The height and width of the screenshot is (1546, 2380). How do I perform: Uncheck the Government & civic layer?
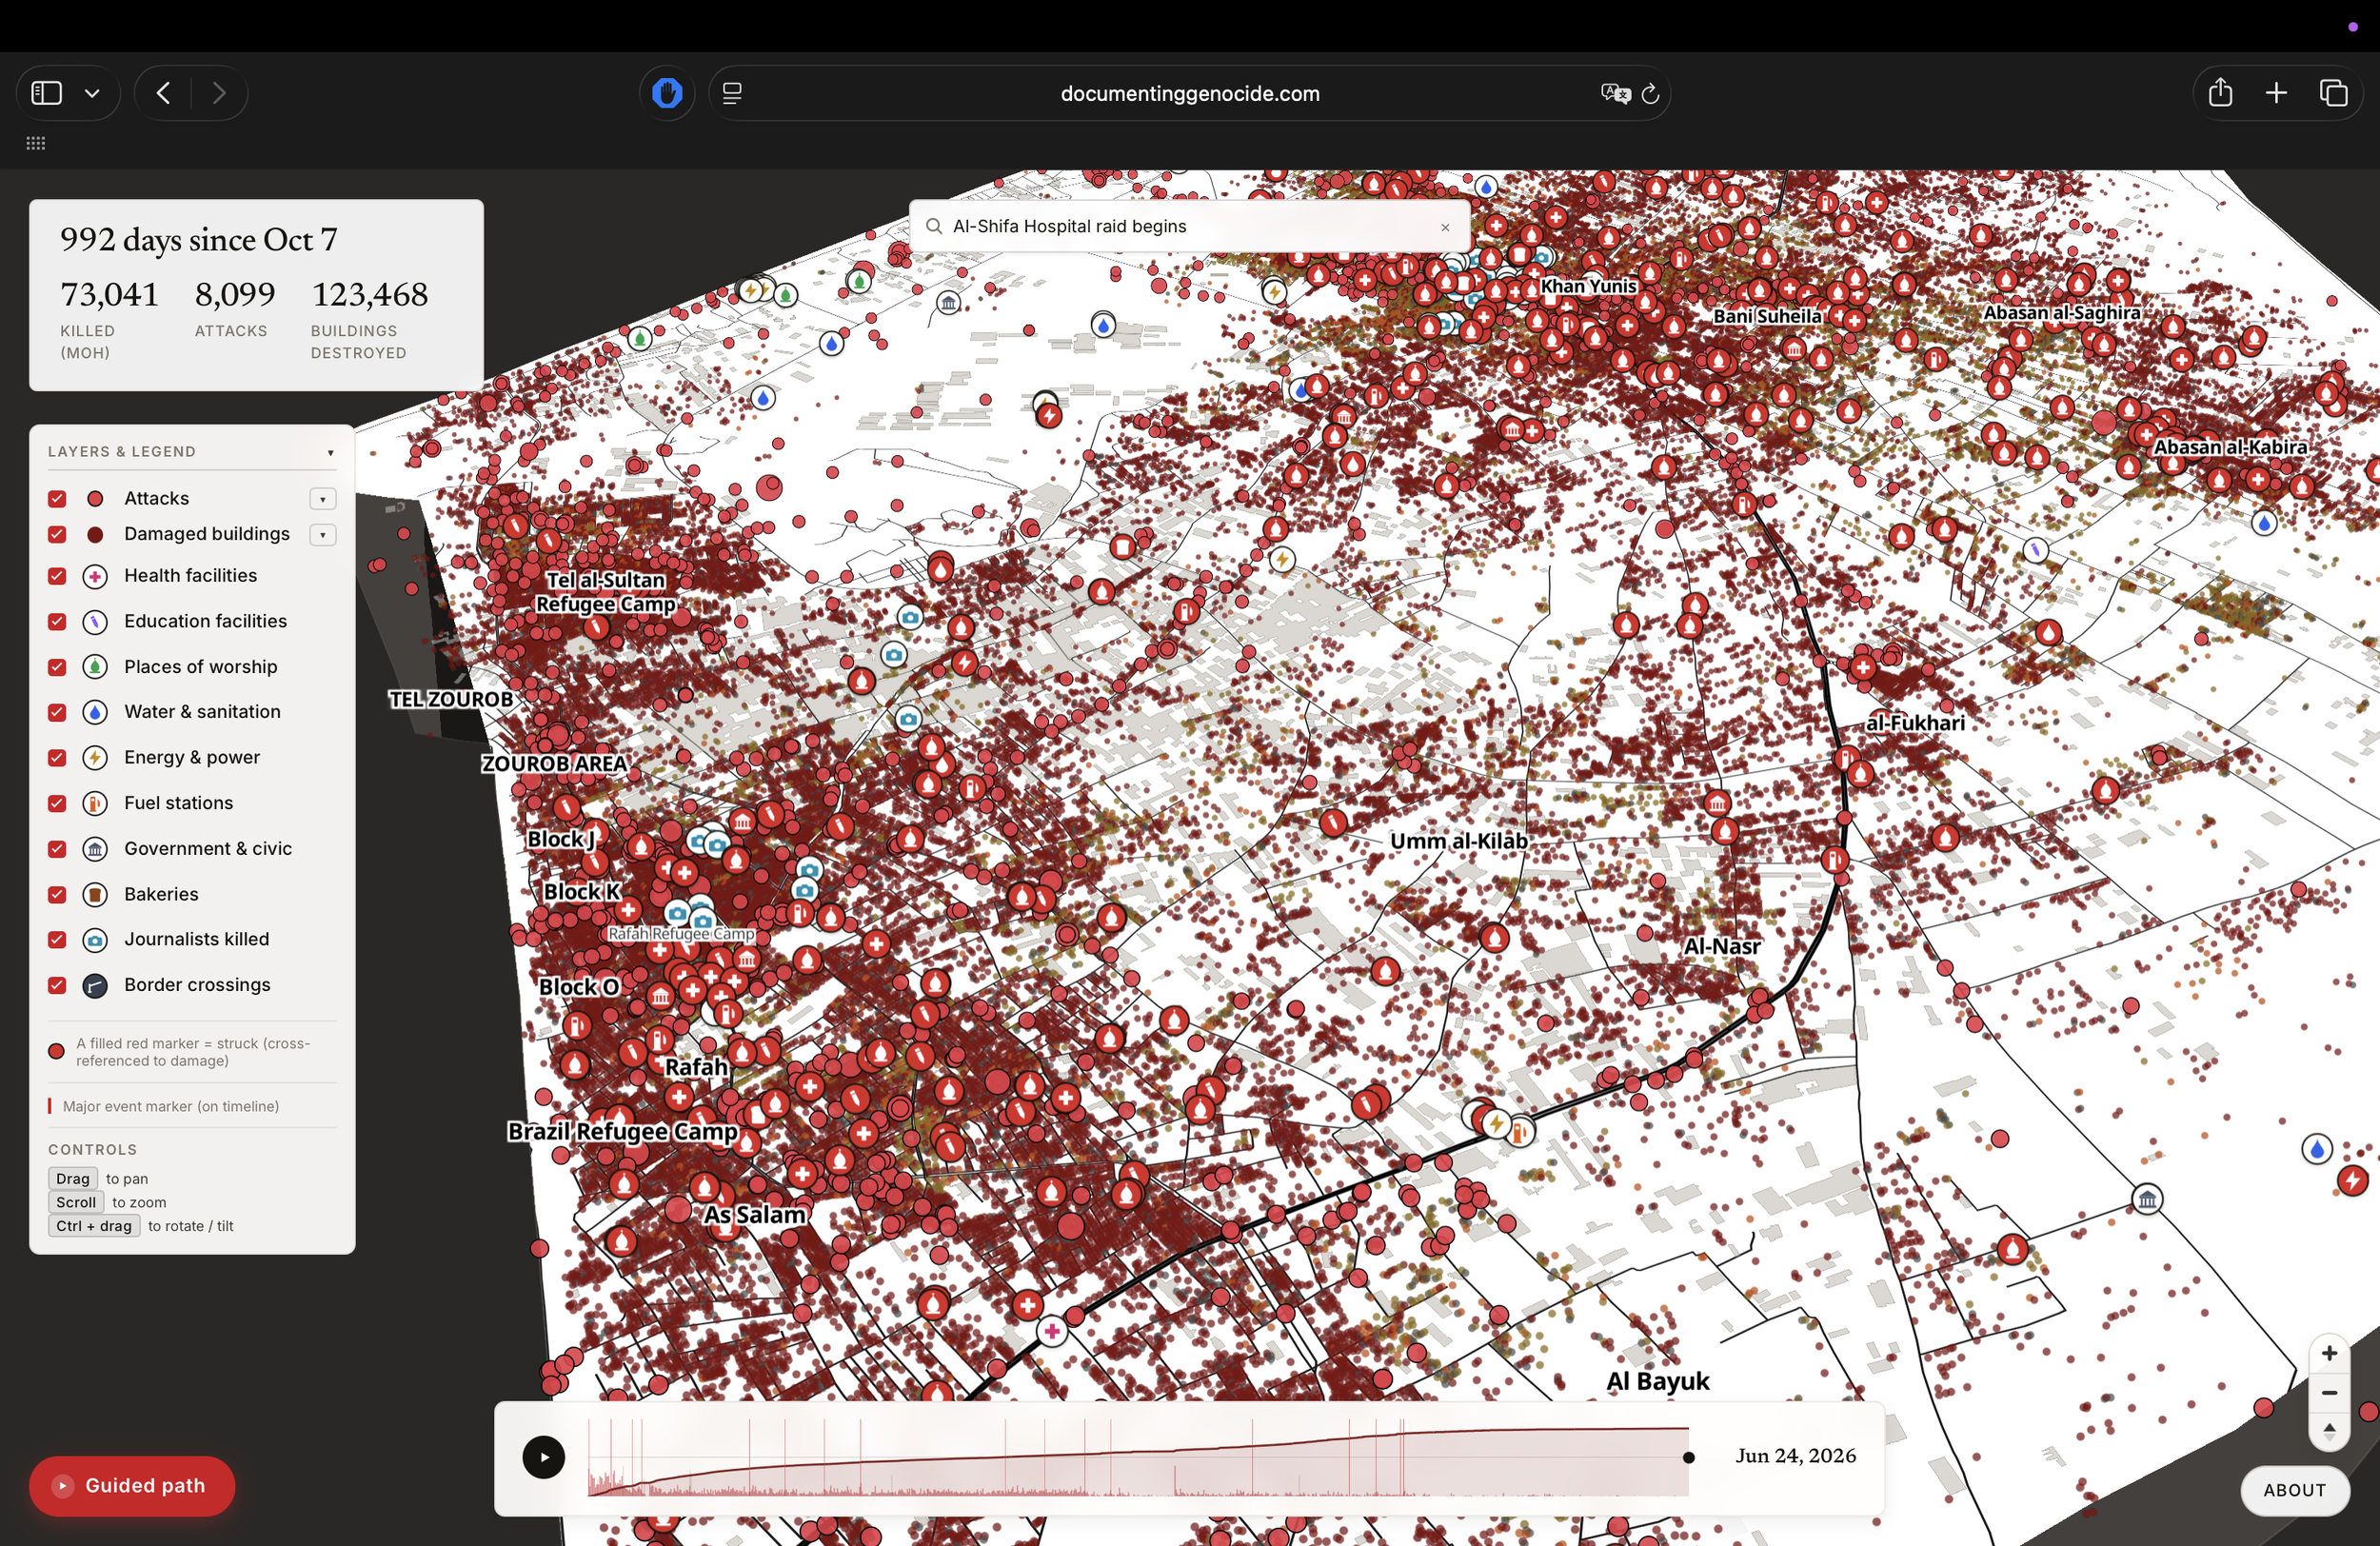click(x=57, y=849)
